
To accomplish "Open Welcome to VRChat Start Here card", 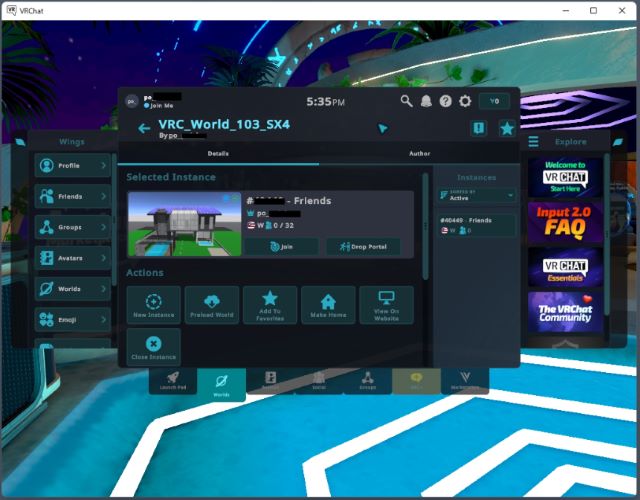I will tap(565, 178).
